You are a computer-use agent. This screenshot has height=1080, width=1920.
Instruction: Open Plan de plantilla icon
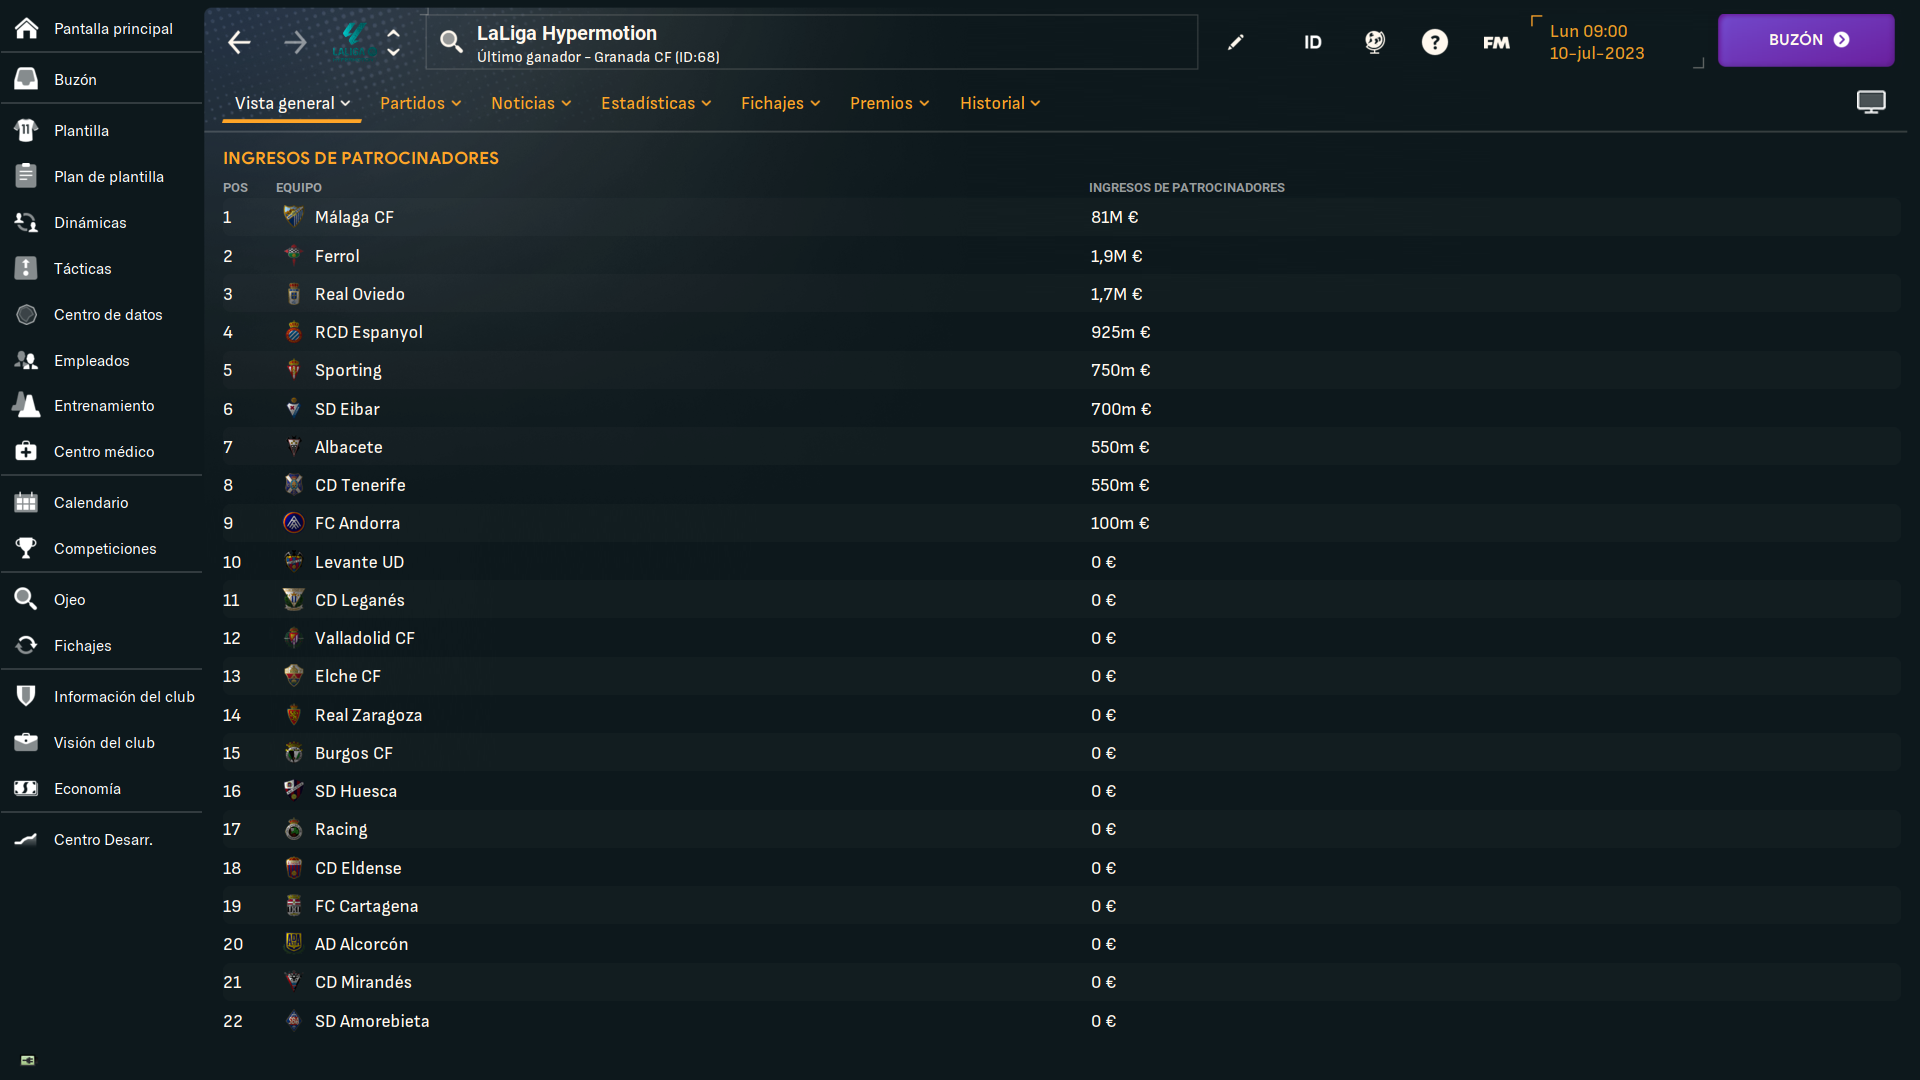(27, 176)
